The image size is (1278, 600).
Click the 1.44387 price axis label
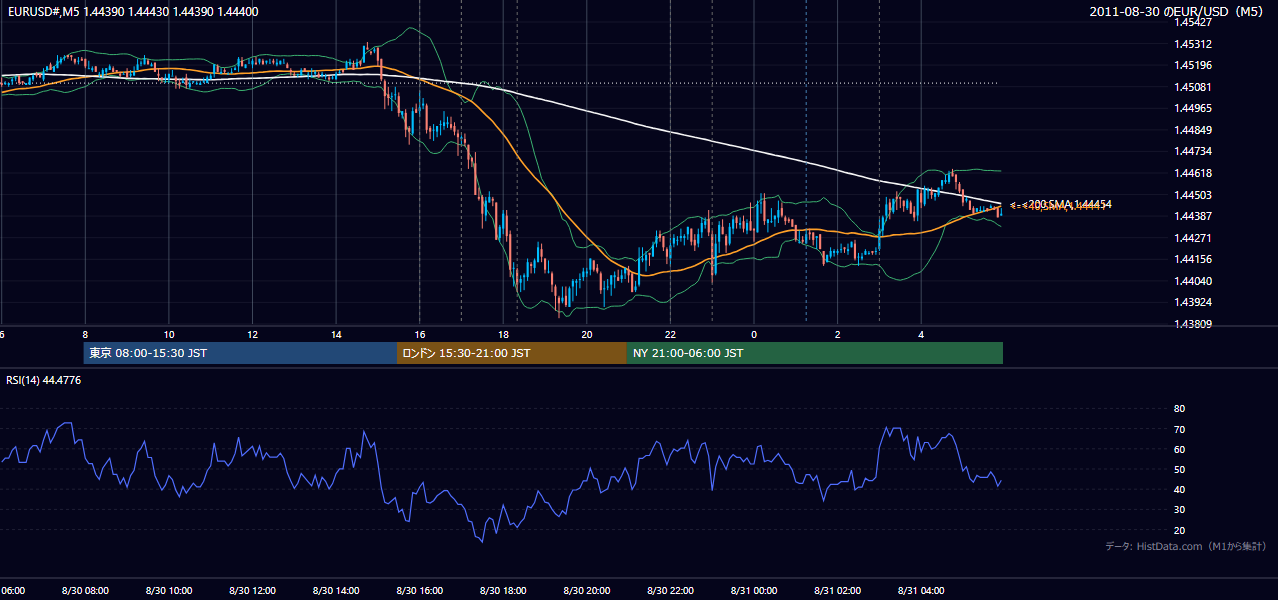pos(1192,216)
